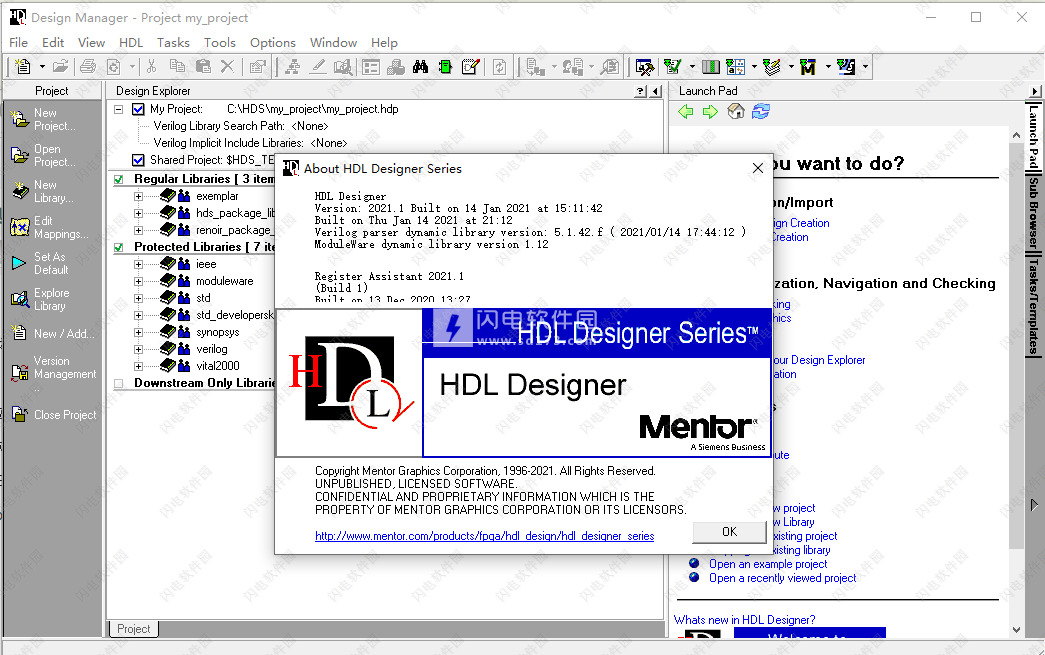1045x655 pixels.
Task: Click the green chip component toolbar icon
Action: [x=445, y=67]
